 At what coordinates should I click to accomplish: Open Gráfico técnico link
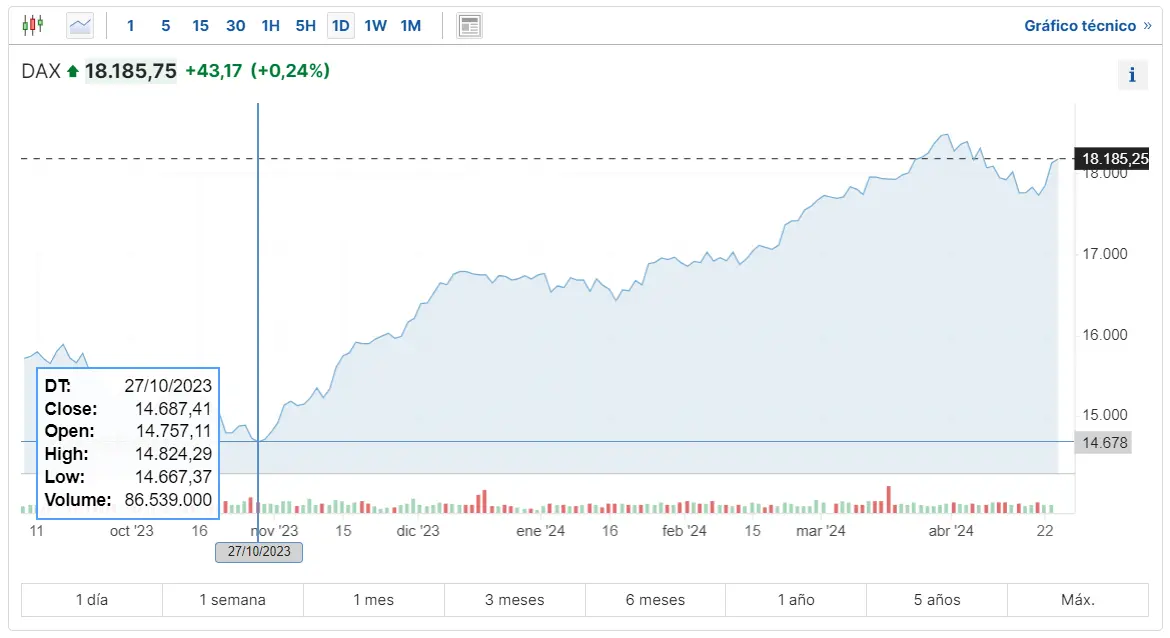click(1082, 25)
